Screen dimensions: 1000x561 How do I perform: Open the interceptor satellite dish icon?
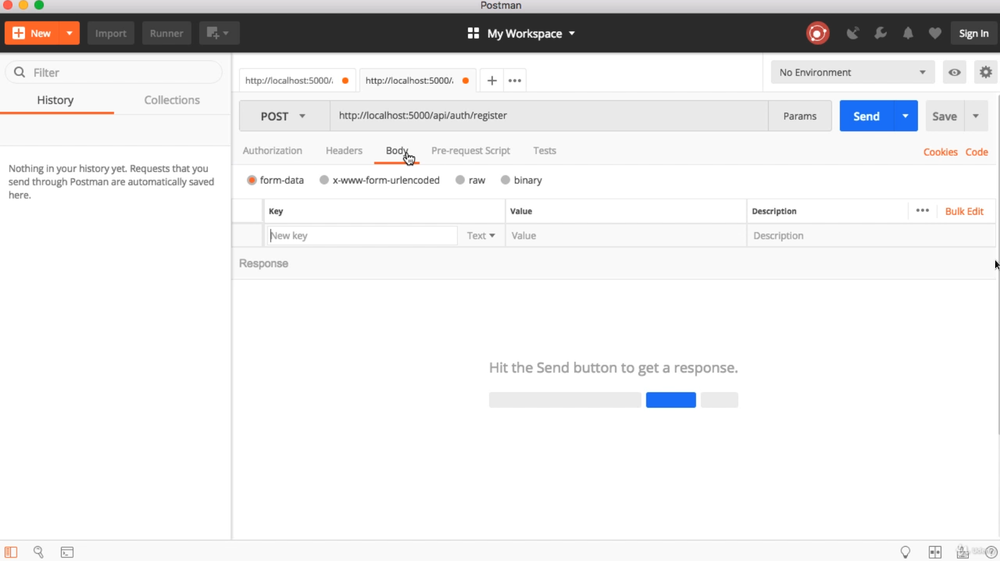852,33
